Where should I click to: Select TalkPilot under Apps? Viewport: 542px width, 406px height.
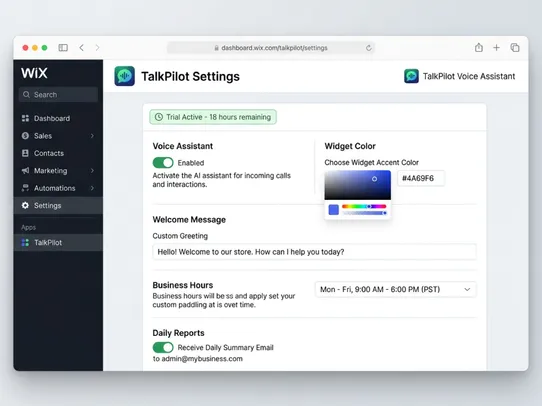pos(58,243)
